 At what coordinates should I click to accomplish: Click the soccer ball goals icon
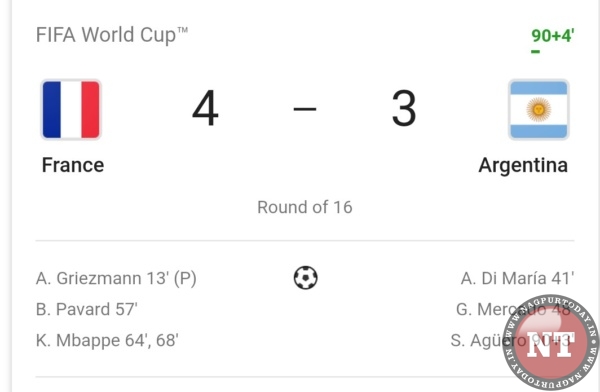tap(305, 278)
